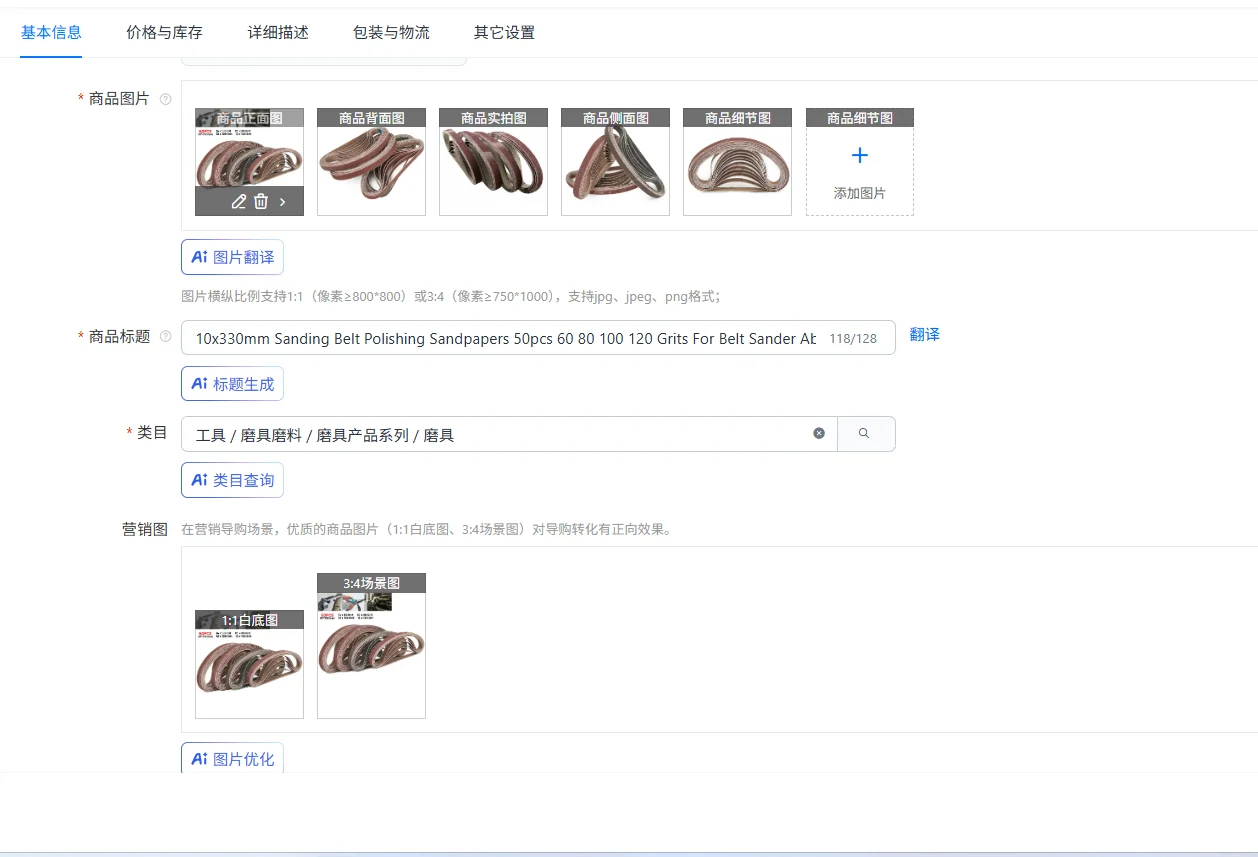Move the 商品正面图 image using right chevron
The width and height of the screenshot is (1258, 857).
coord(283,202)
